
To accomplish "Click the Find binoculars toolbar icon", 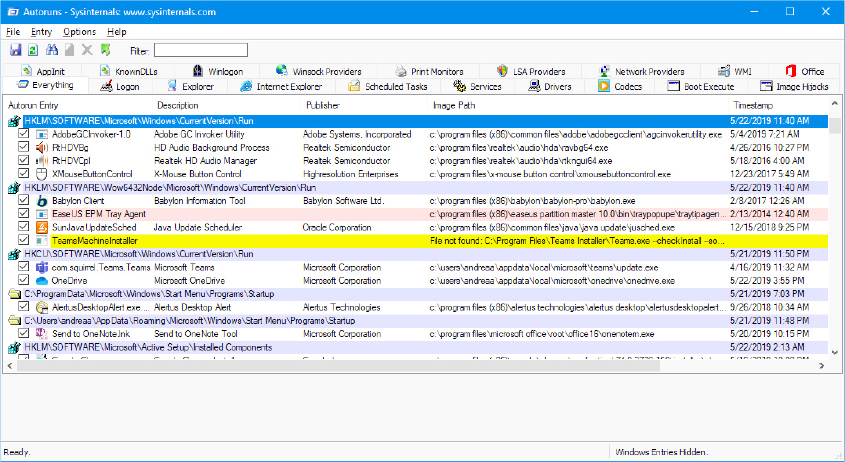I will click(x=51, y=50).
